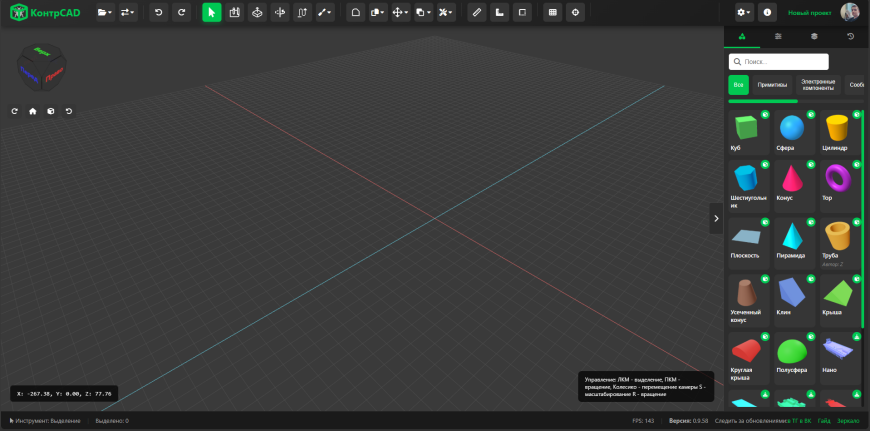Screen dimensions: 870x431
Task: Add the Куб shape
Action: [x=749, y=132]
